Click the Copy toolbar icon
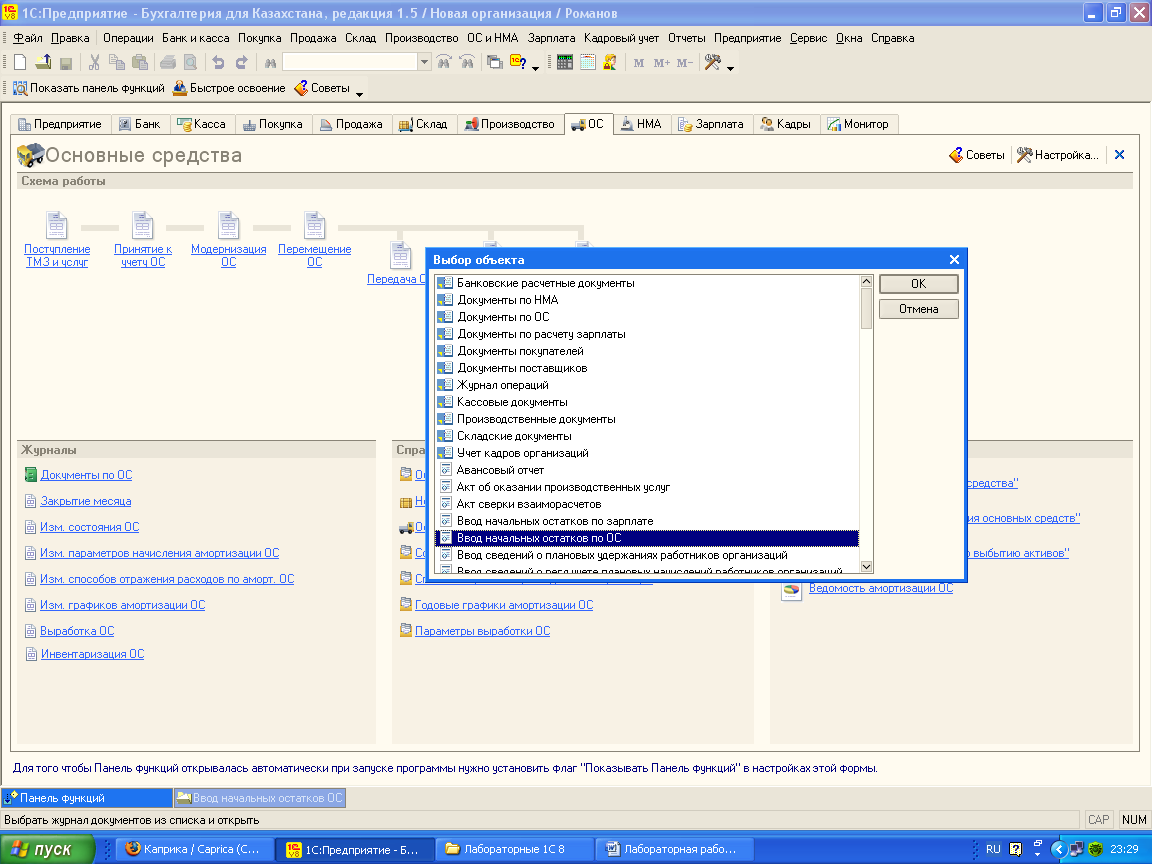The height and width of the screenshot is (864, 1152). click(x=117, y=63)
